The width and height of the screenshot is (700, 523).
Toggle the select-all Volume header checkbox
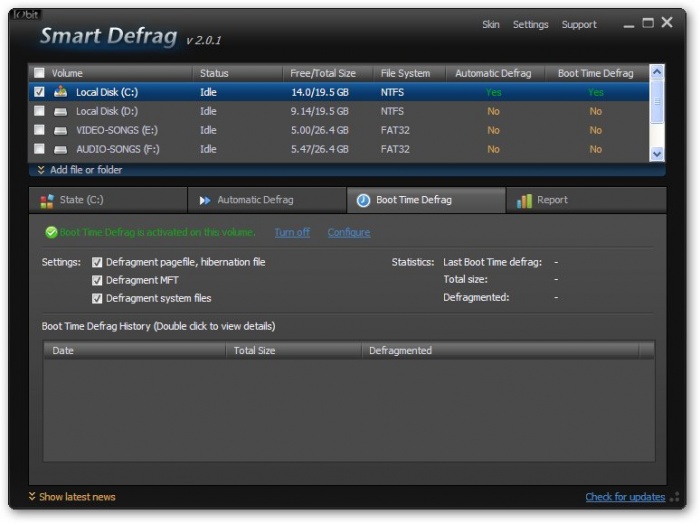tap(39, 73)
